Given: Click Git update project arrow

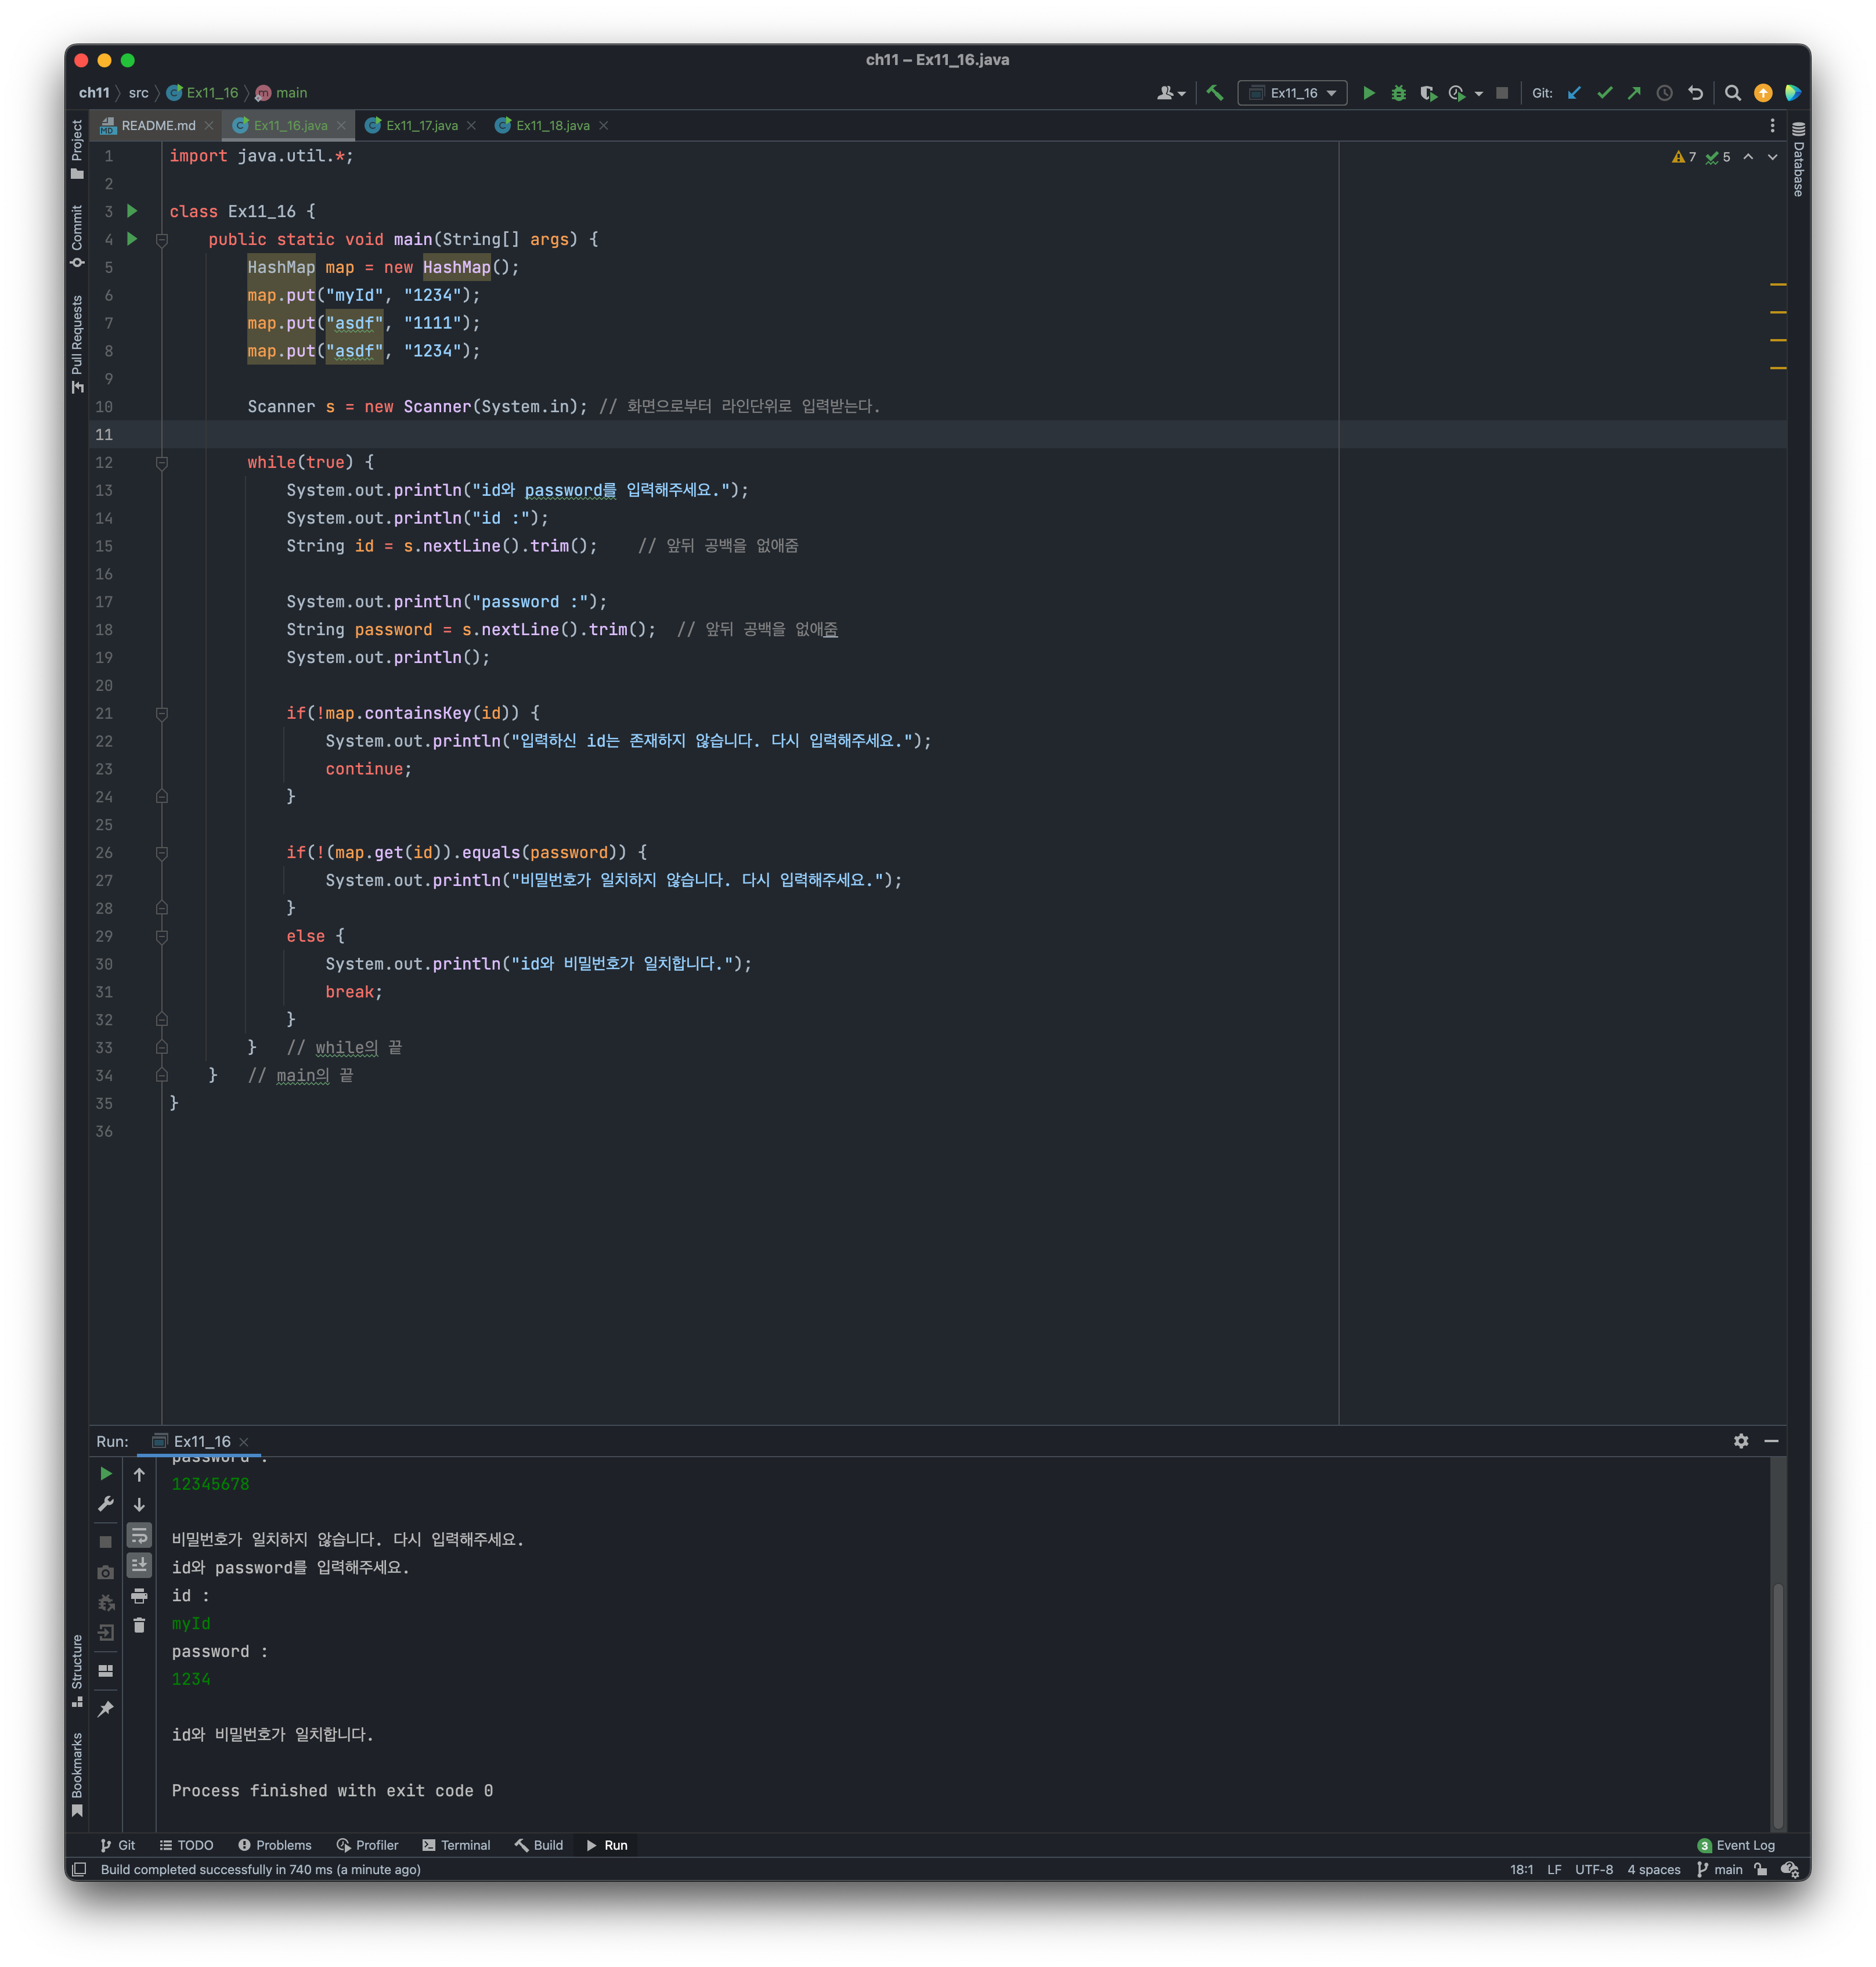Looking at the screenshot, I should coord(1574,93).
